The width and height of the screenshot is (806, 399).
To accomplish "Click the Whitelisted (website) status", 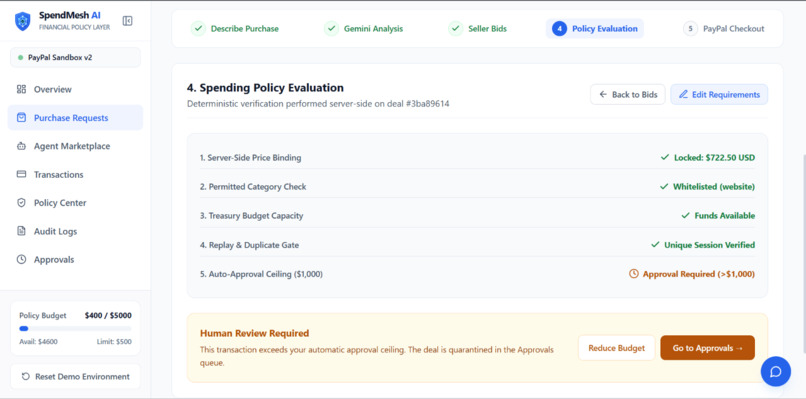I will coord(714,187).
